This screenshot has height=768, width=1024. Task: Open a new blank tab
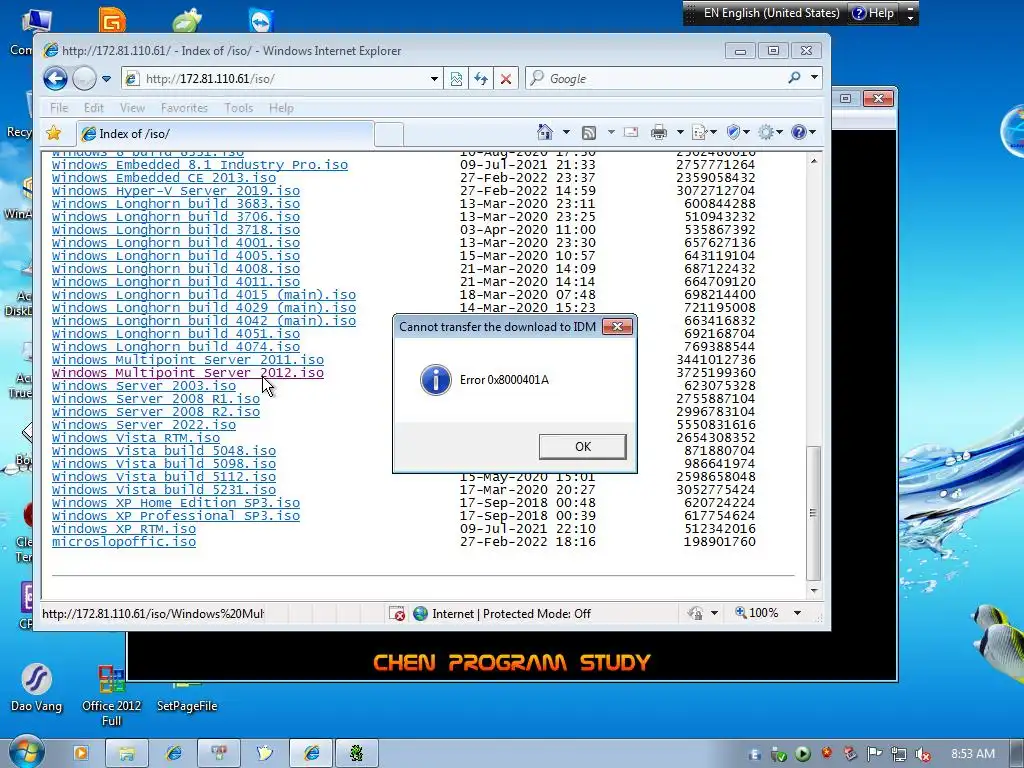click(389, 135)
